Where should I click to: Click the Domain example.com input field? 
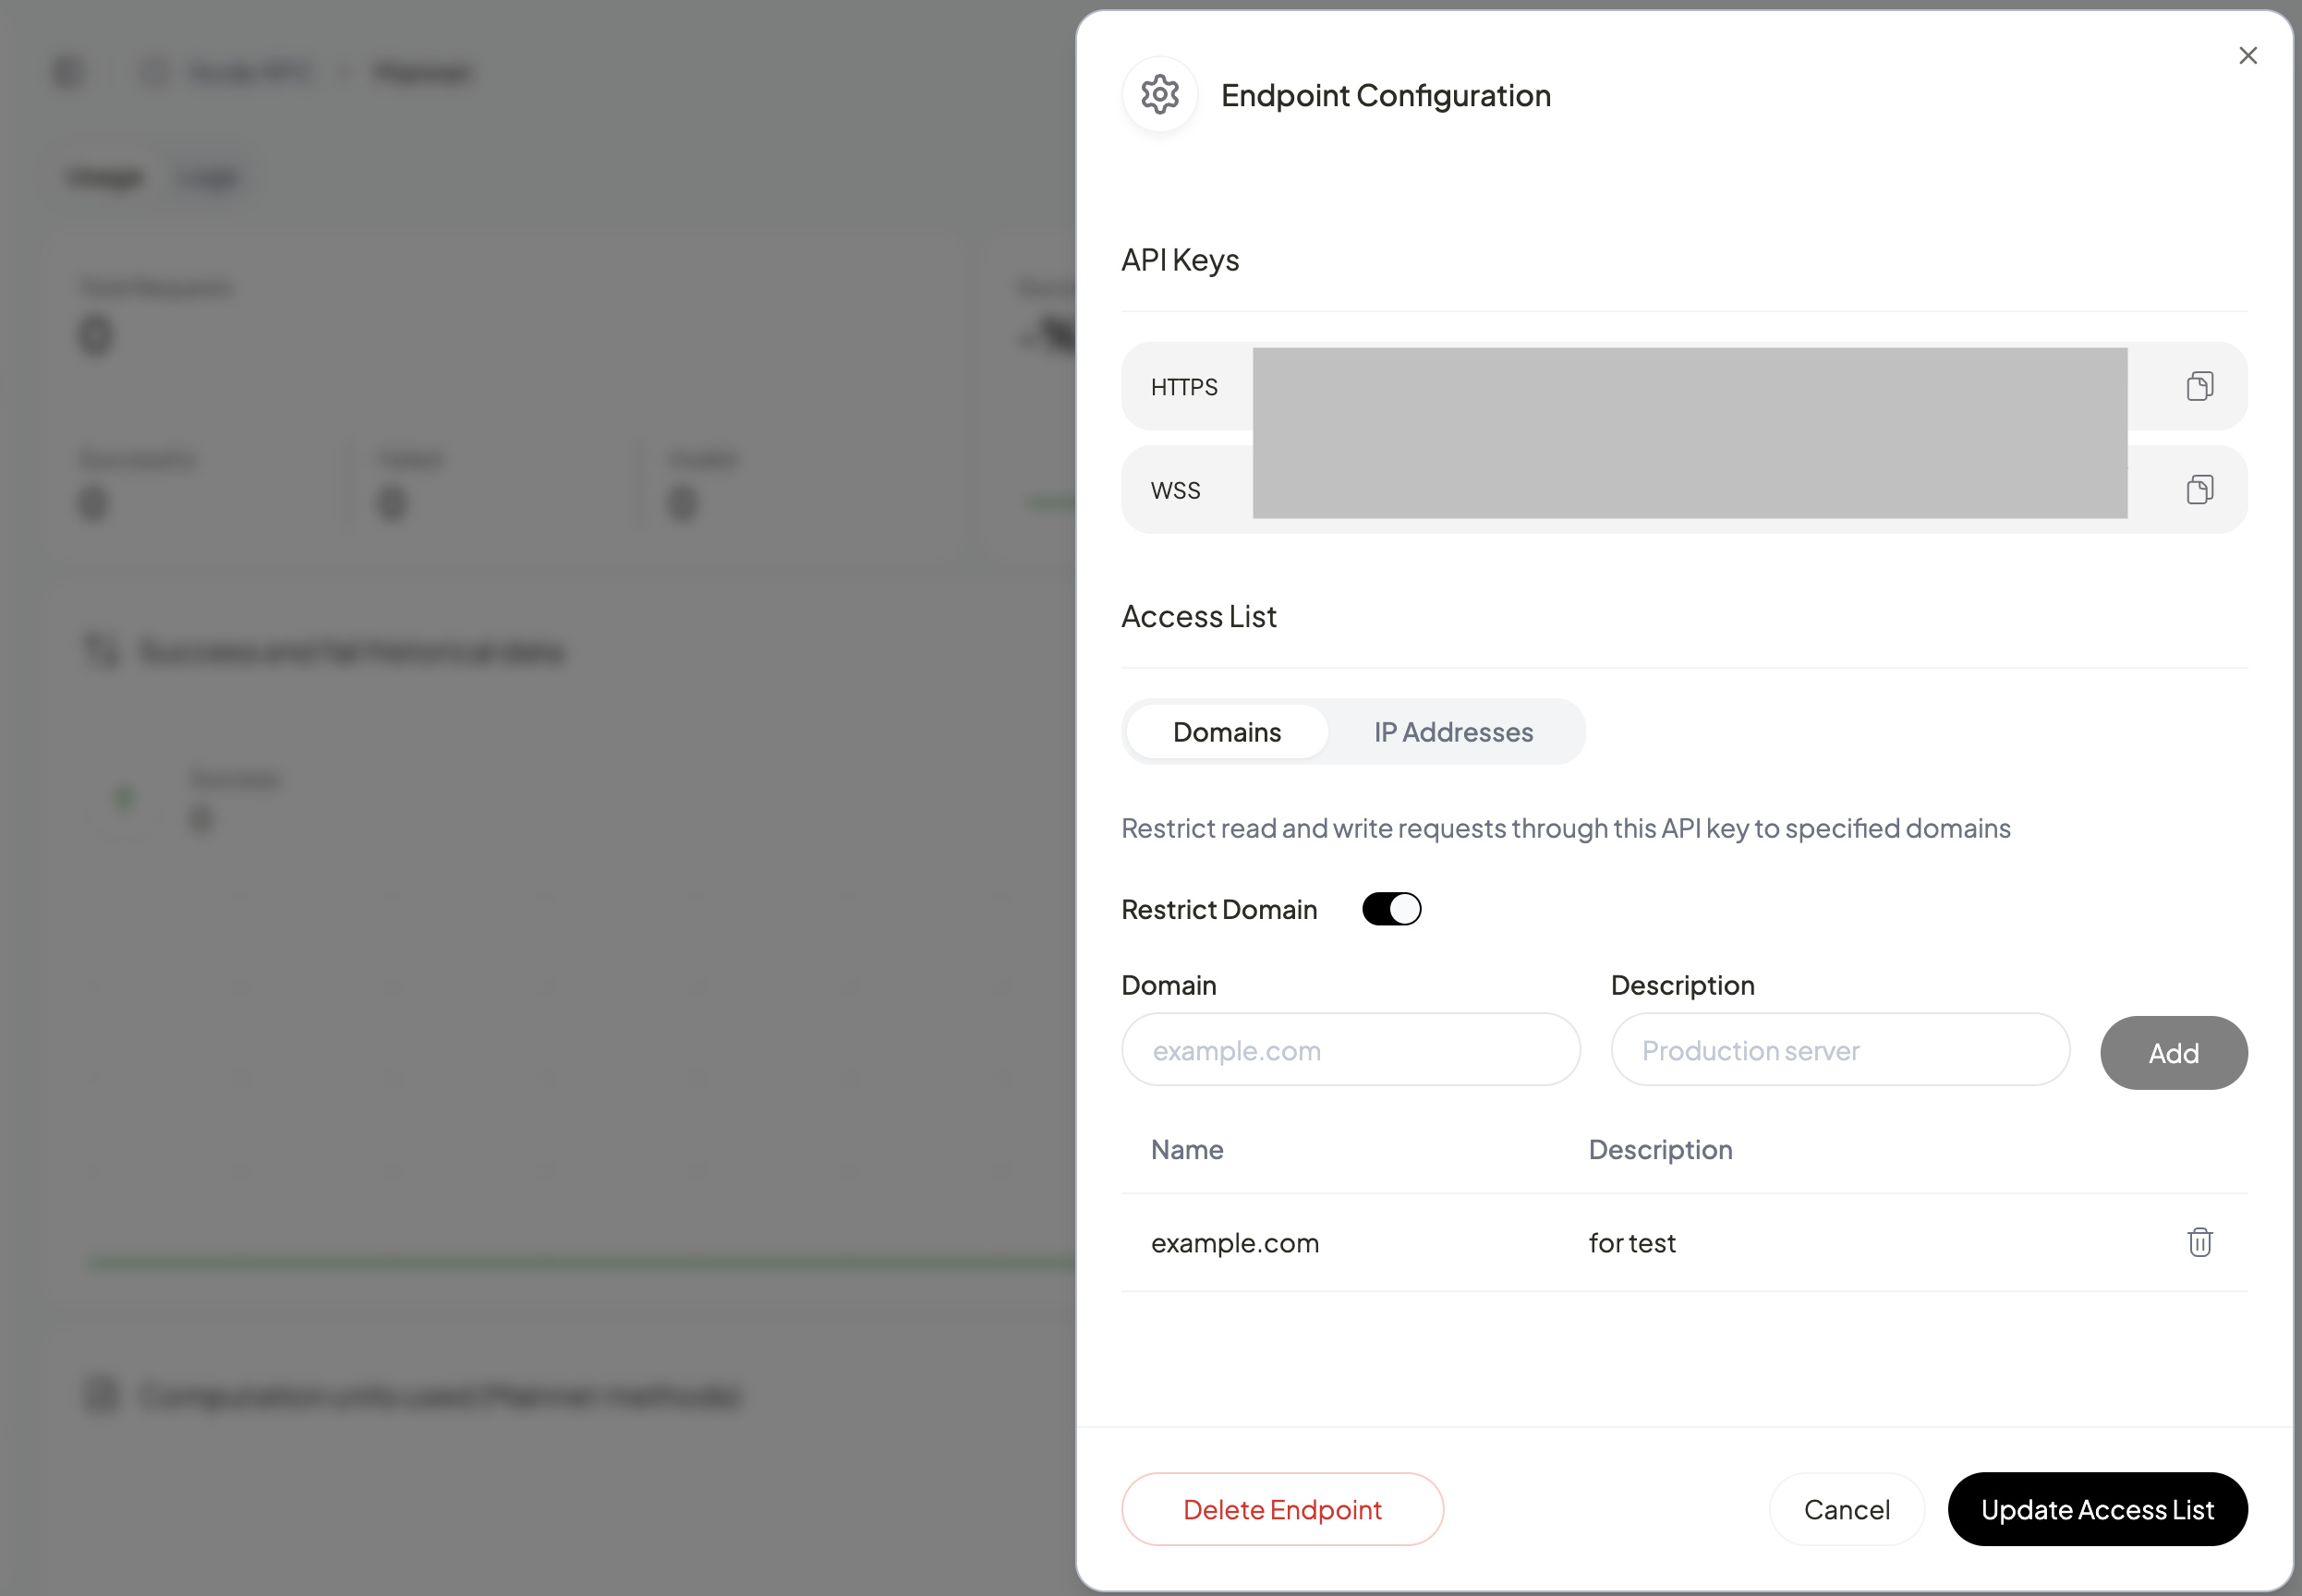click(1350, 1050)
